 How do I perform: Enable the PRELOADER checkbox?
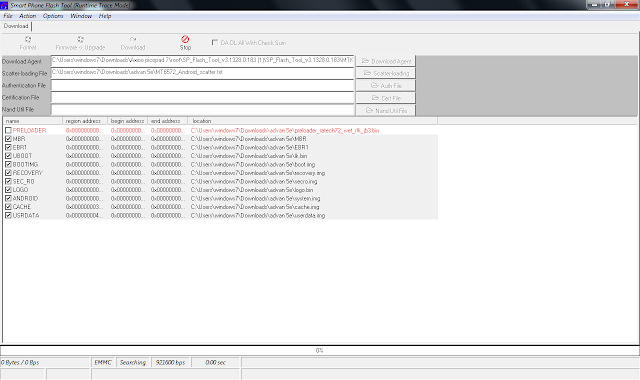[x=8, y=131]
